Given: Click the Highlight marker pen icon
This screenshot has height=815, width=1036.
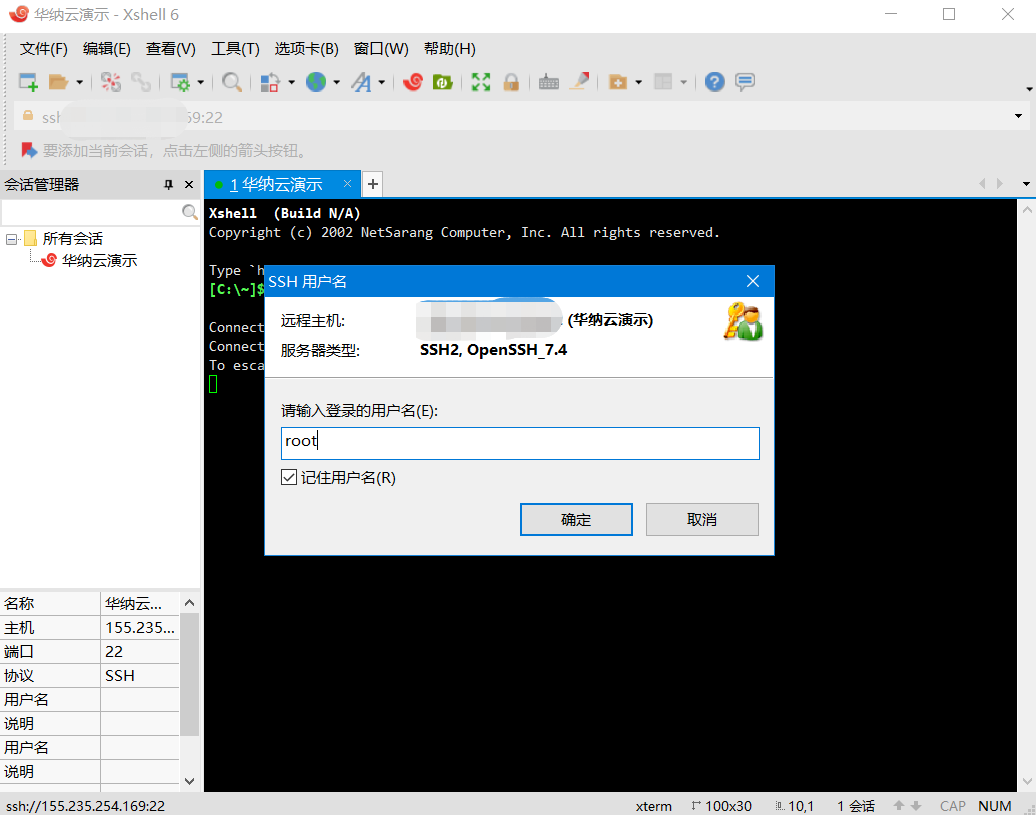Looking at the screenshot, I should pos(579,82).
